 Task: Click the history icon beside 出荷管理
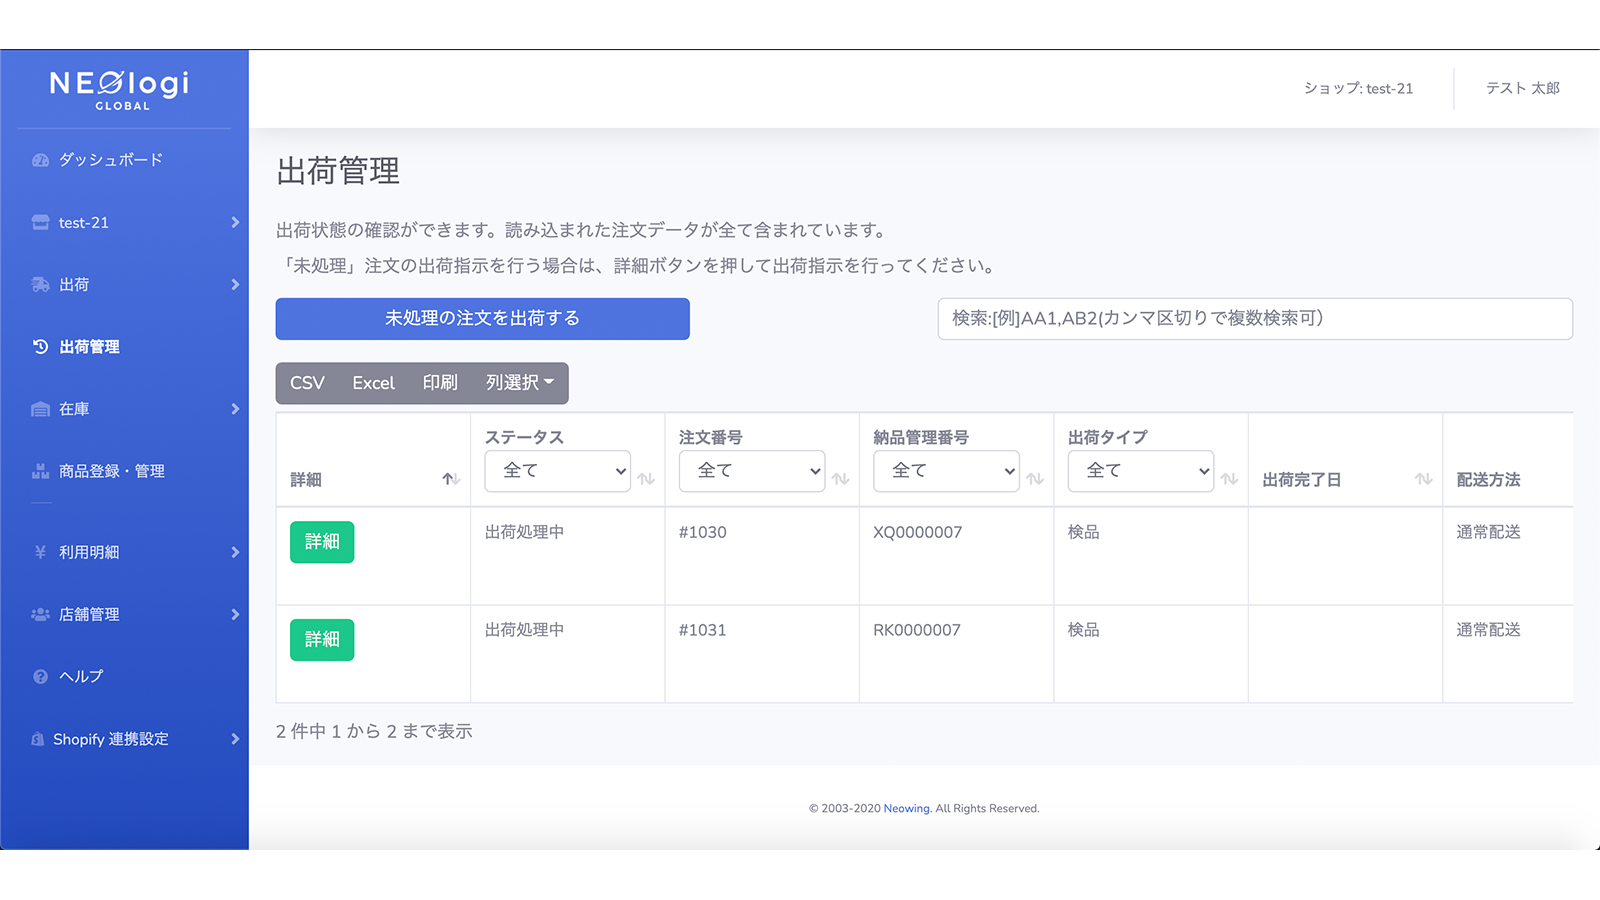(40, 347)
